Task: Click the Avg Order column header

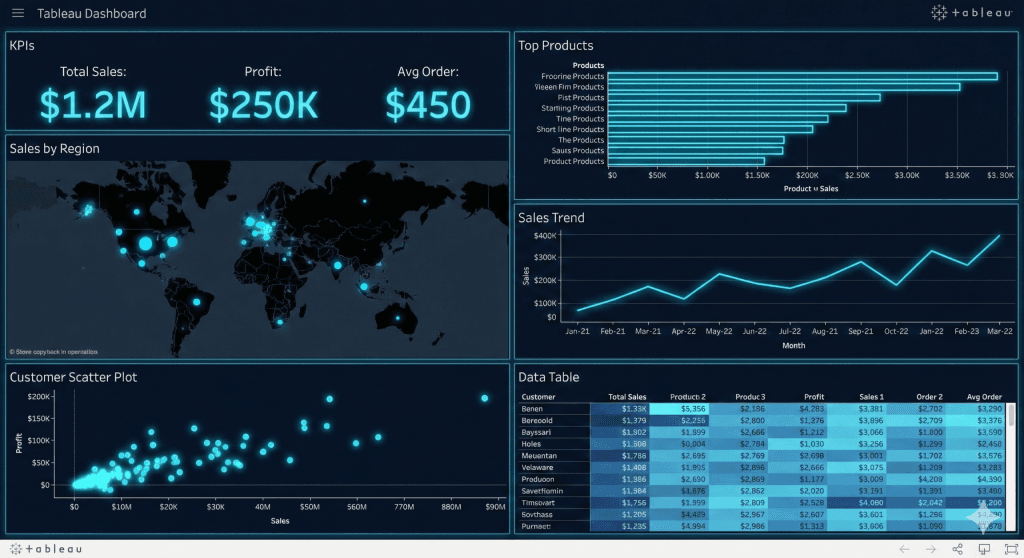Action: (984, 397)
